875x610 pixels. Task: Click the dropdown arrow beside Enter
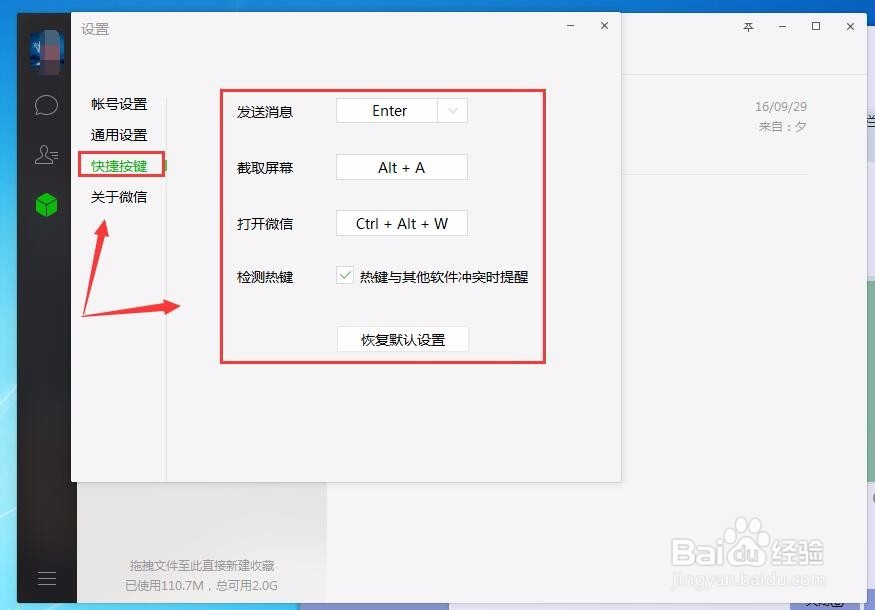pos(453,110)
